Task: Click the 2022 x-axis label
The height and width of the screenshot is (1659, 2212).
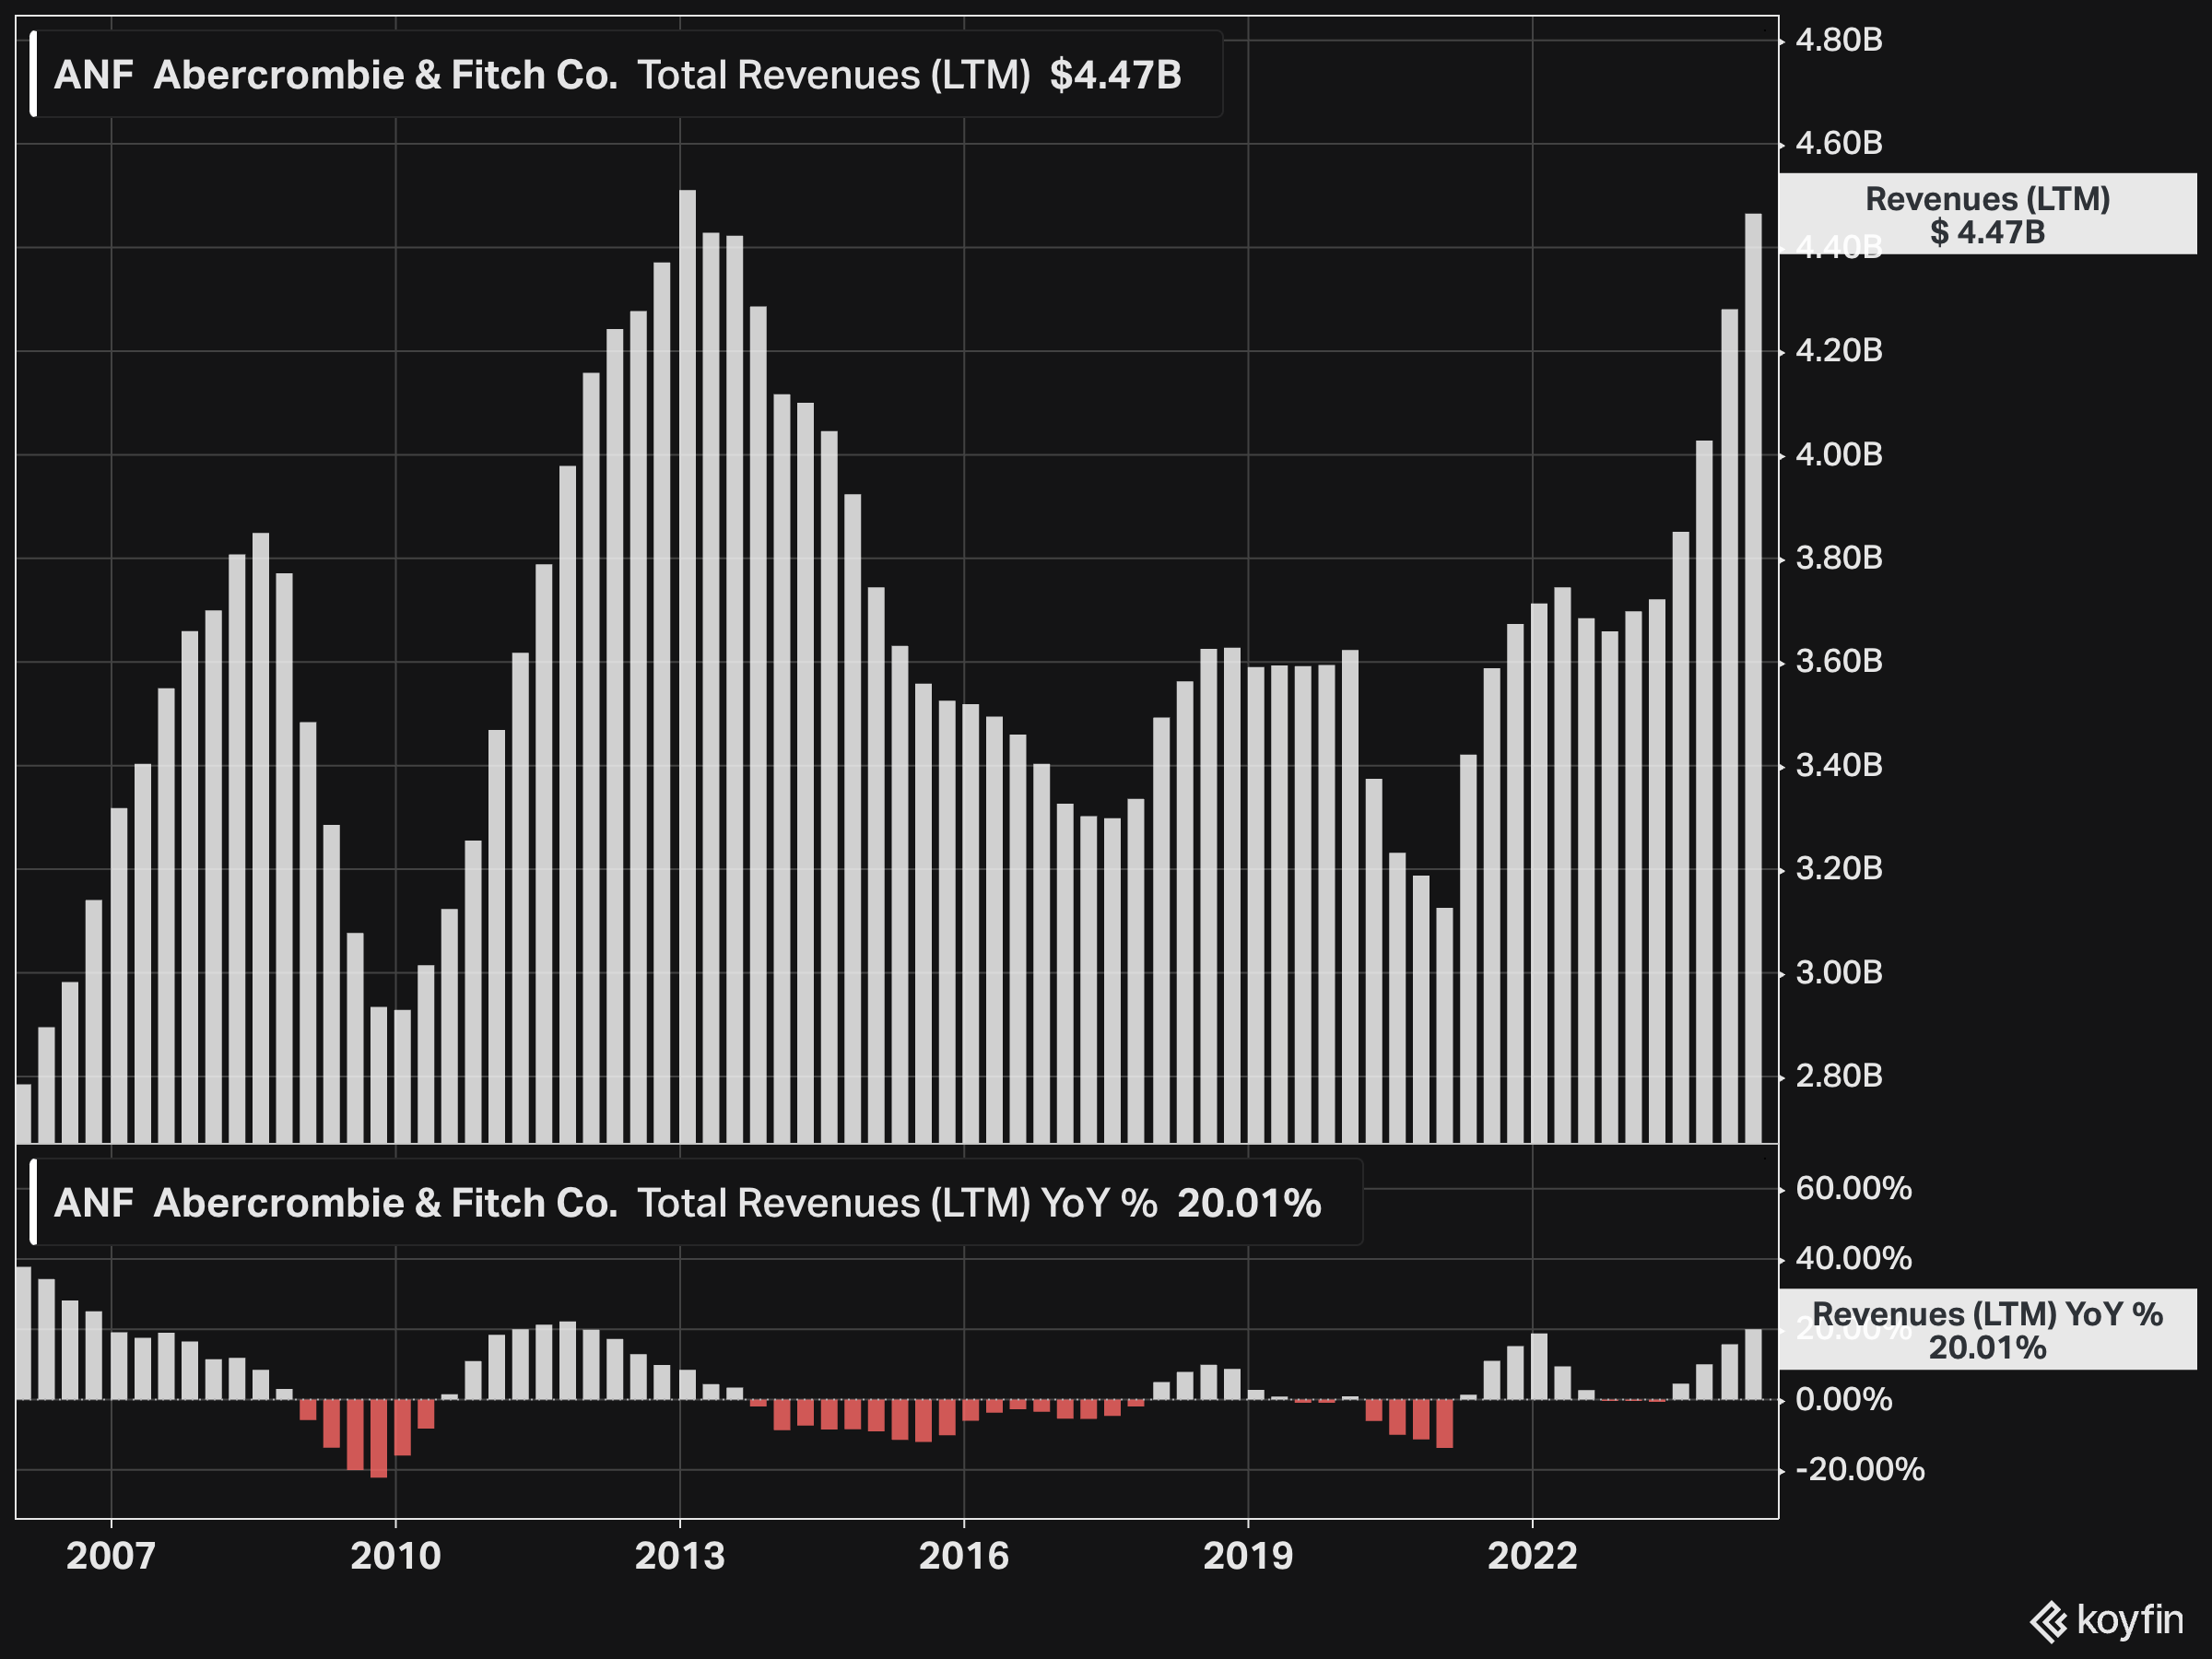Action: (x=1532, y=1556)
